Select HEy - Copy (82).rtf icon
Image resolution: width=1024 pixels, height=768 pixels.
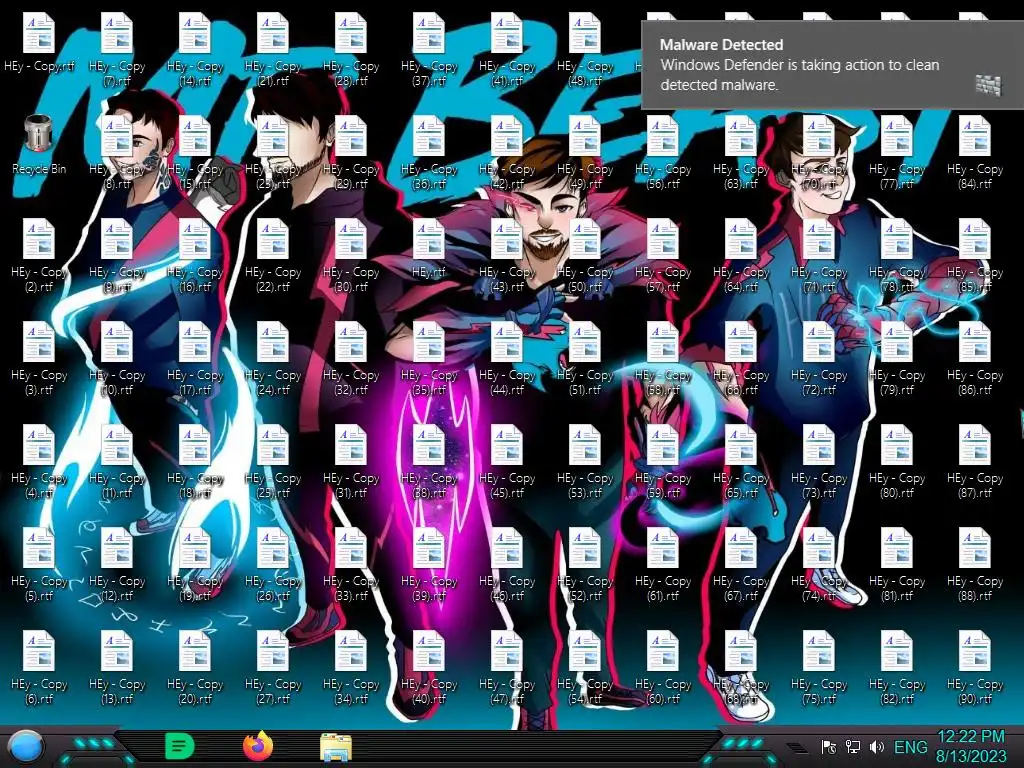click(x=897, y=650)
